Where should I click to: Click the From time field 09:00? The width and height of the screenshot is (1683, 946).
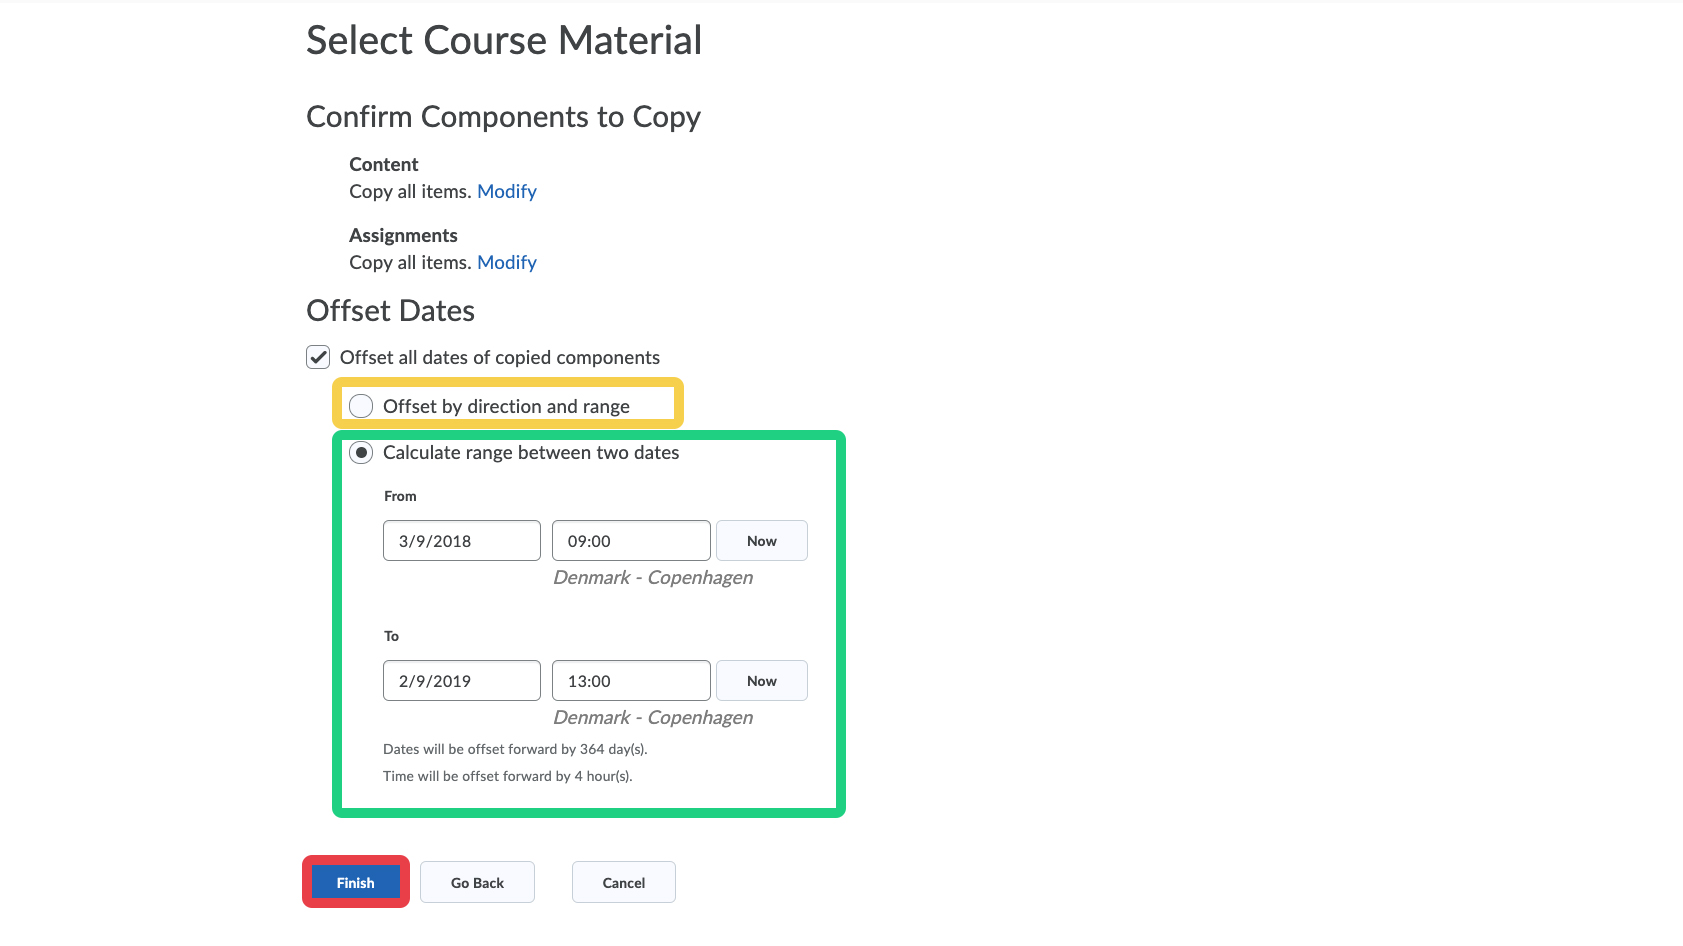[x=631, y=541]
